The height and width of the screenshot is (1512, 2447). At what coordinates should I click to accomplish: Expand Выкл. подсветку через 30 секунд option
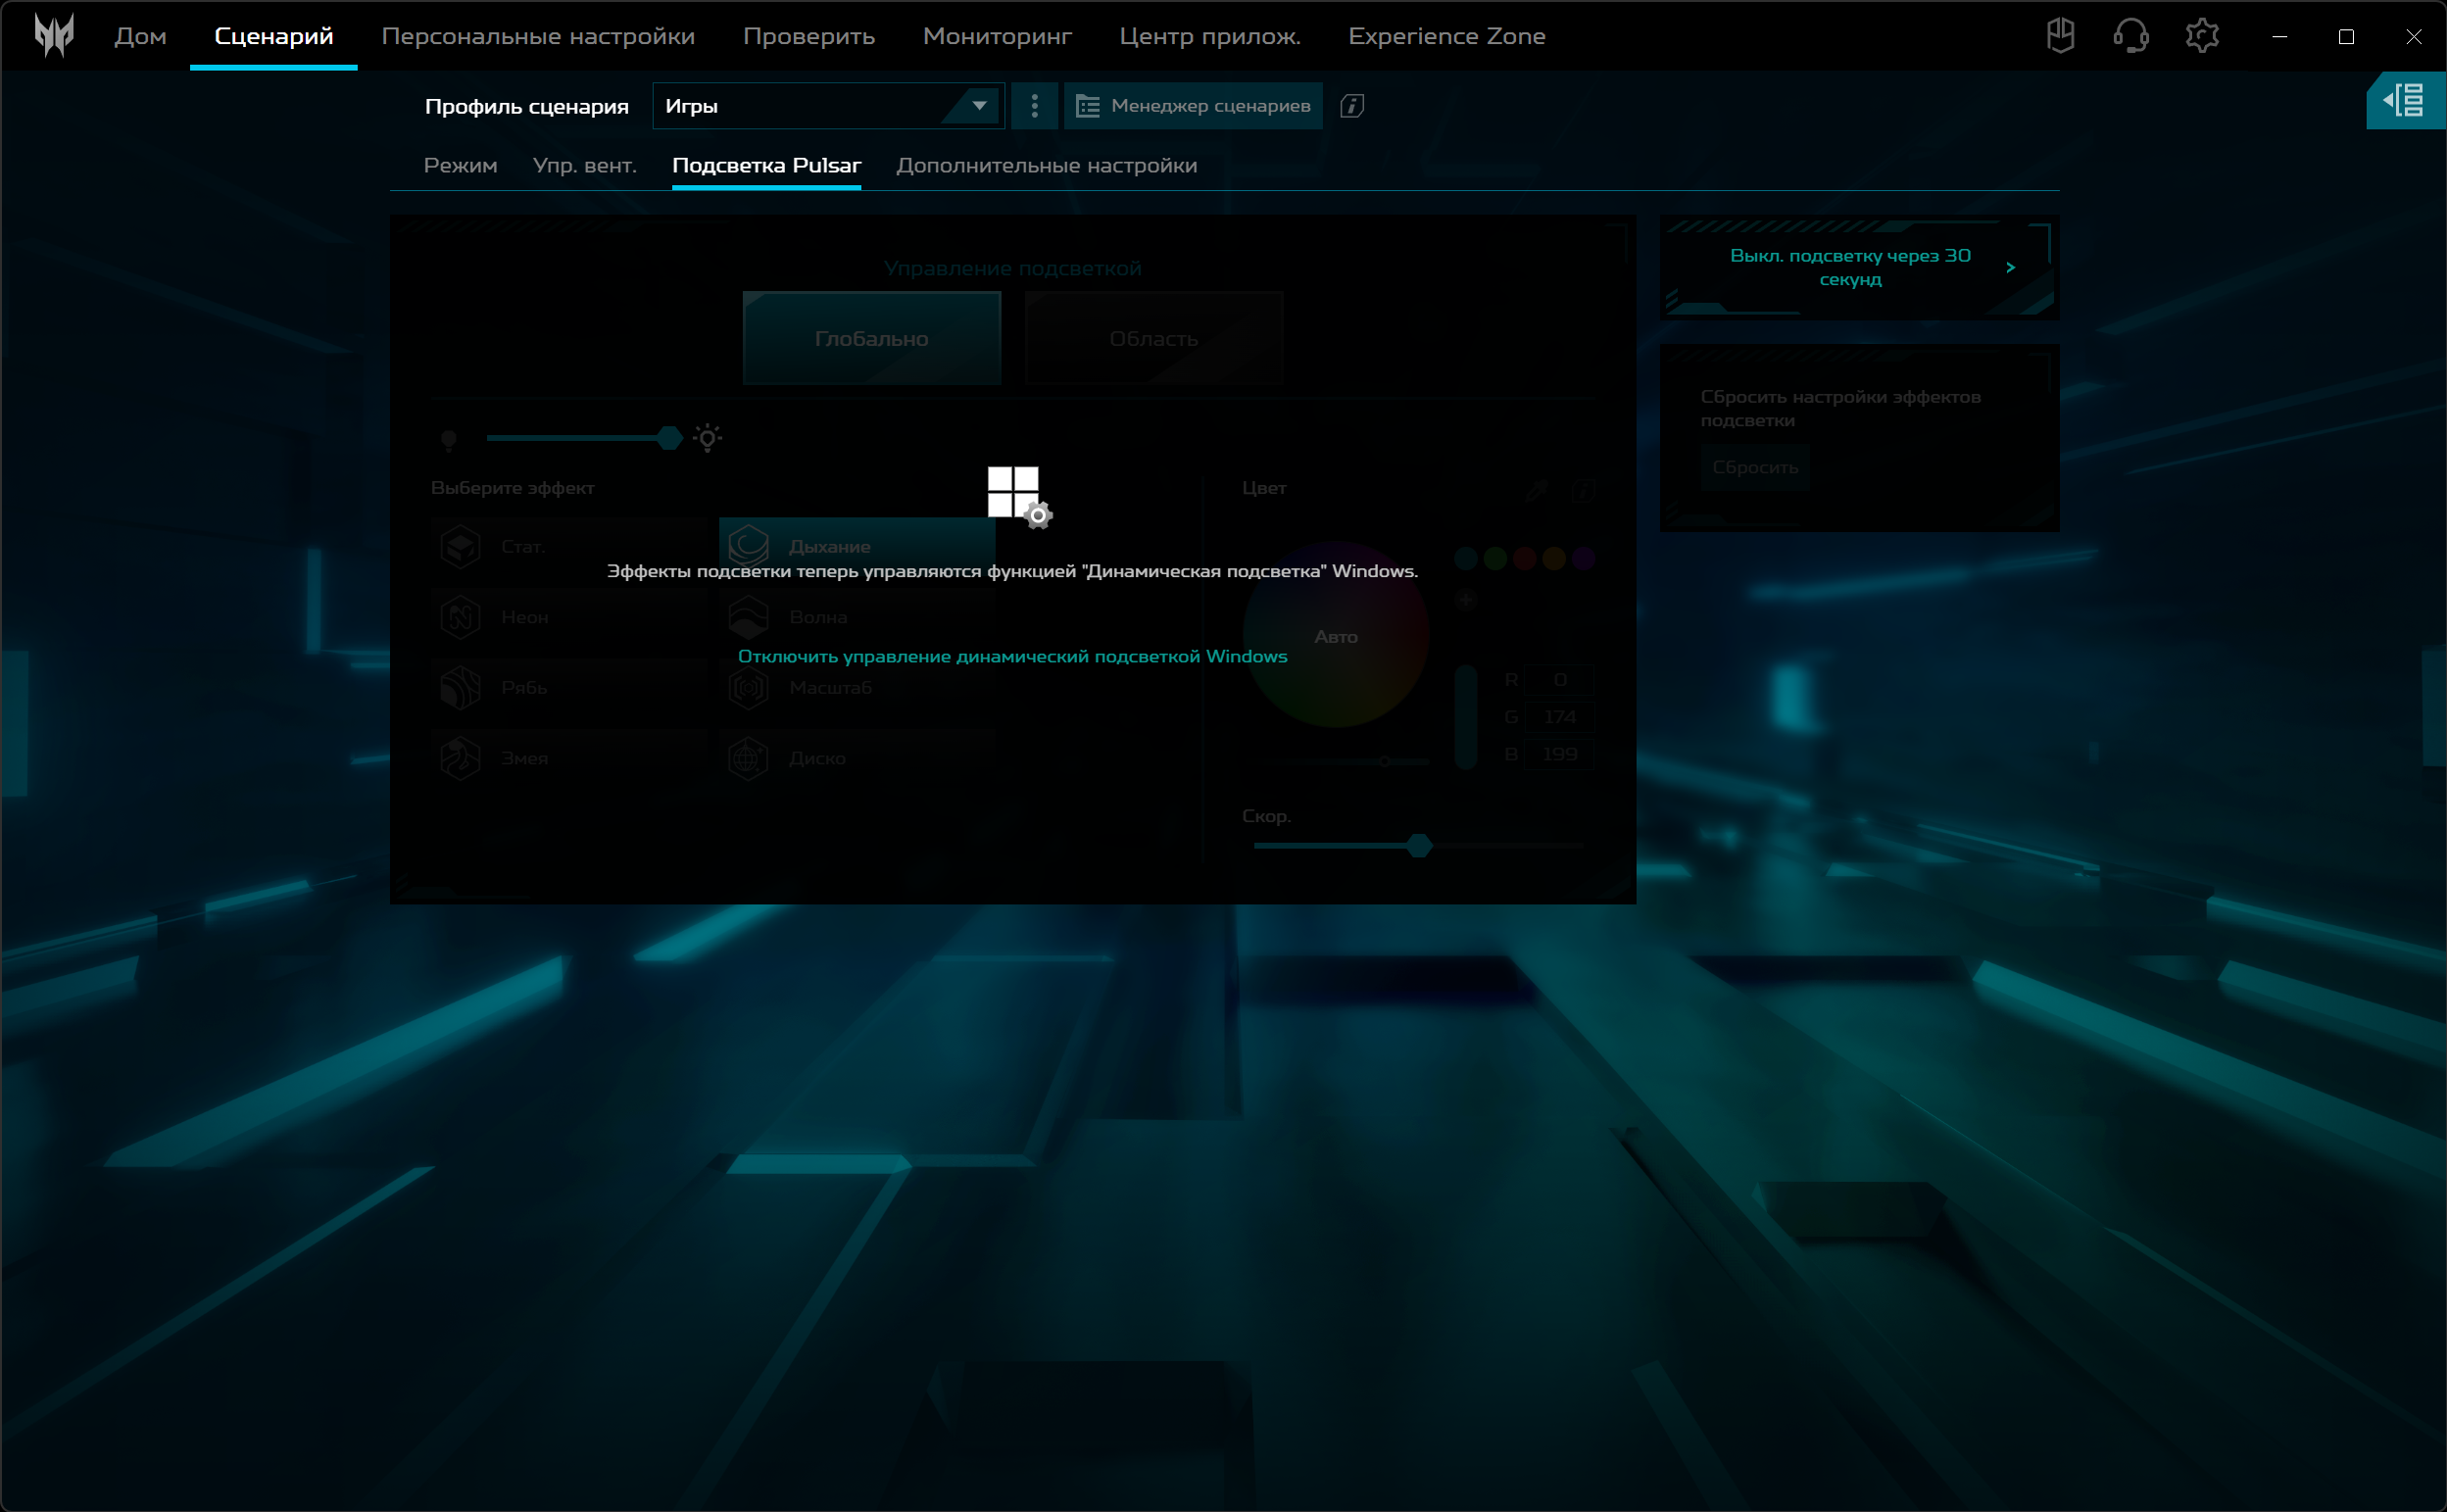point(1858,267)
